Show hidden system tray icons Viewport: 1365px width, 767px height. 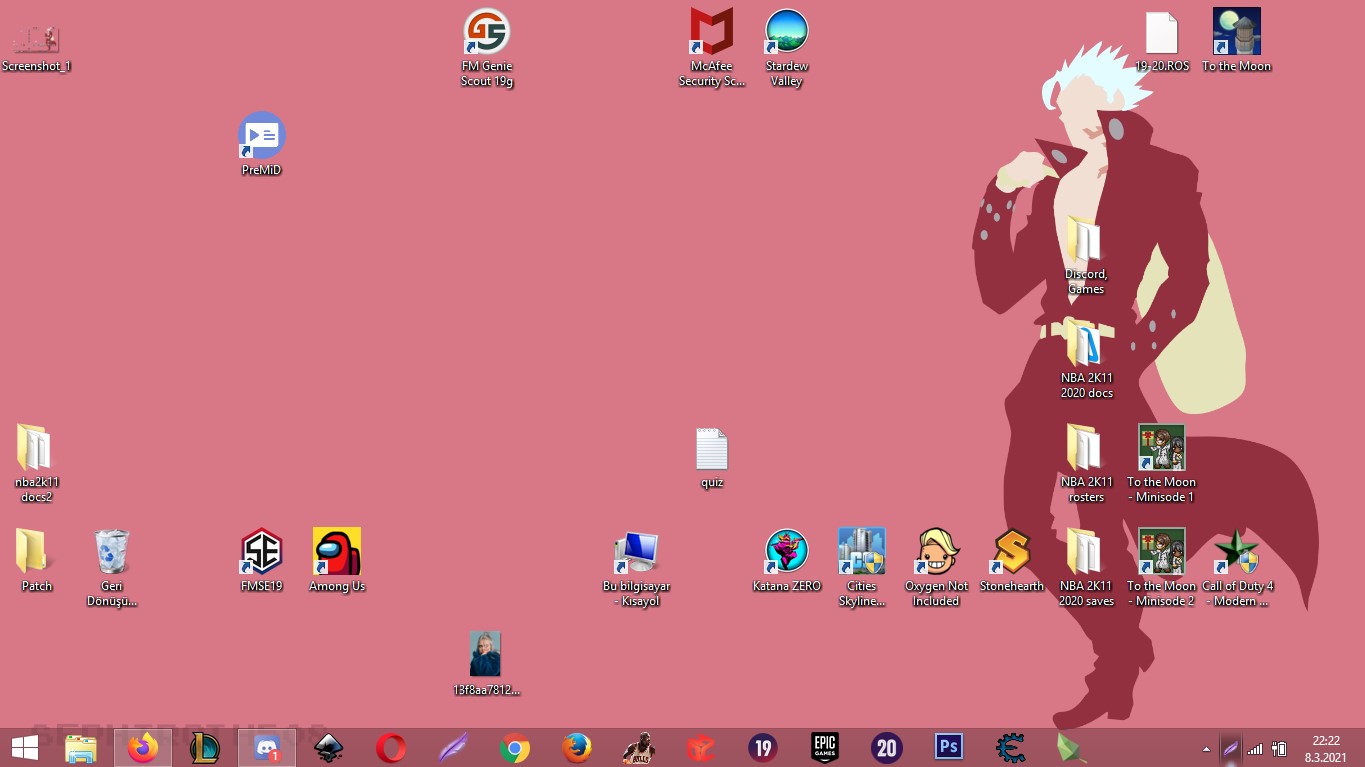pyautogui.click(x=1206, y=748)
